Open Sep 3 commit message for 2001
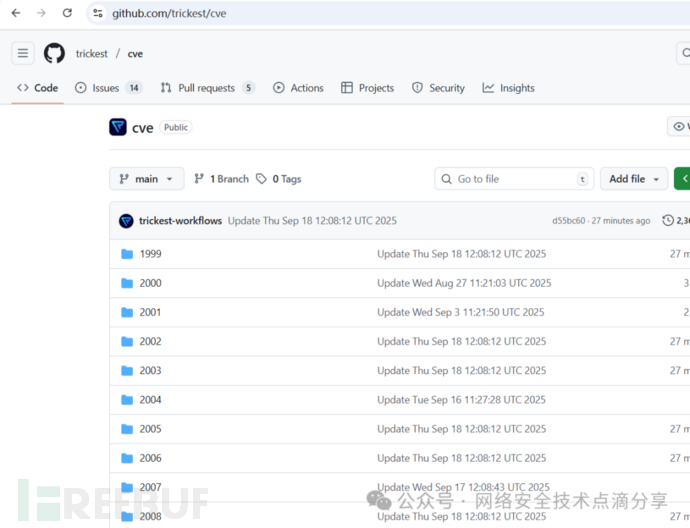Screen dimensions: 690x528 pyautogui.click(x=460, y=312)
